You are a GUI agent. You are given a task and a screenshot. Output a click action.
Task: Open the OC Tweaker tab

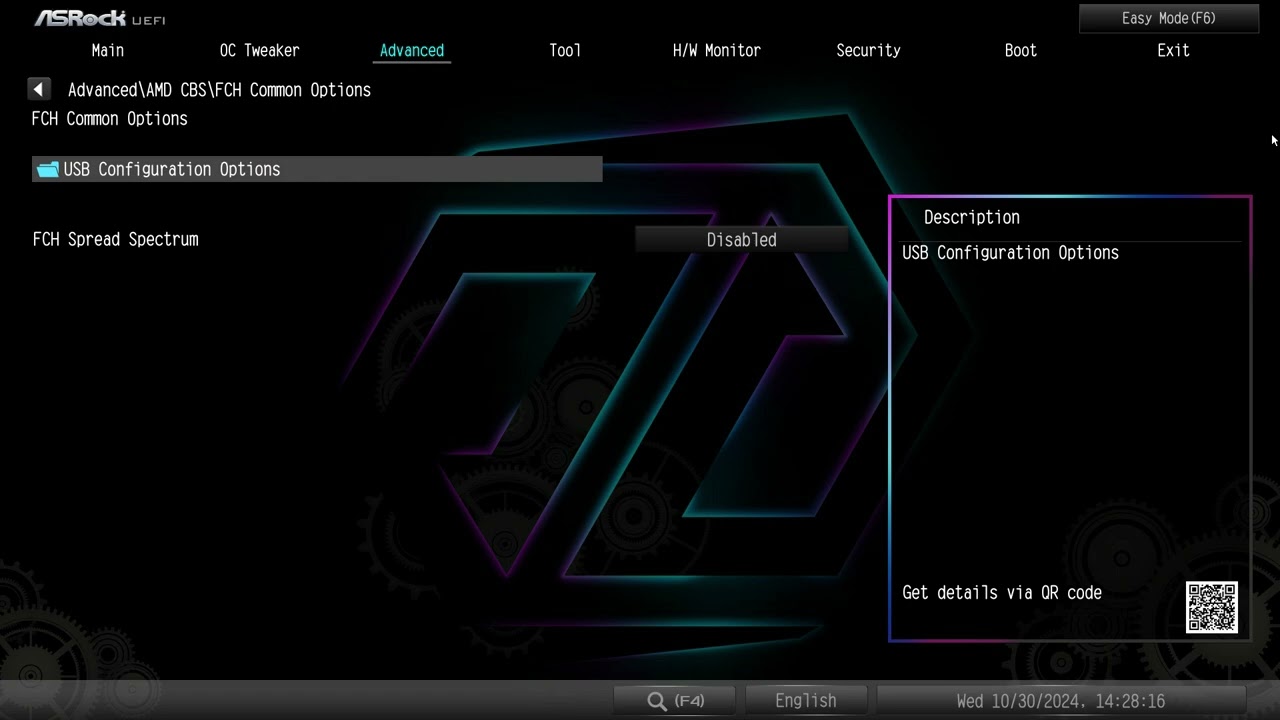[x=260, y=50]
